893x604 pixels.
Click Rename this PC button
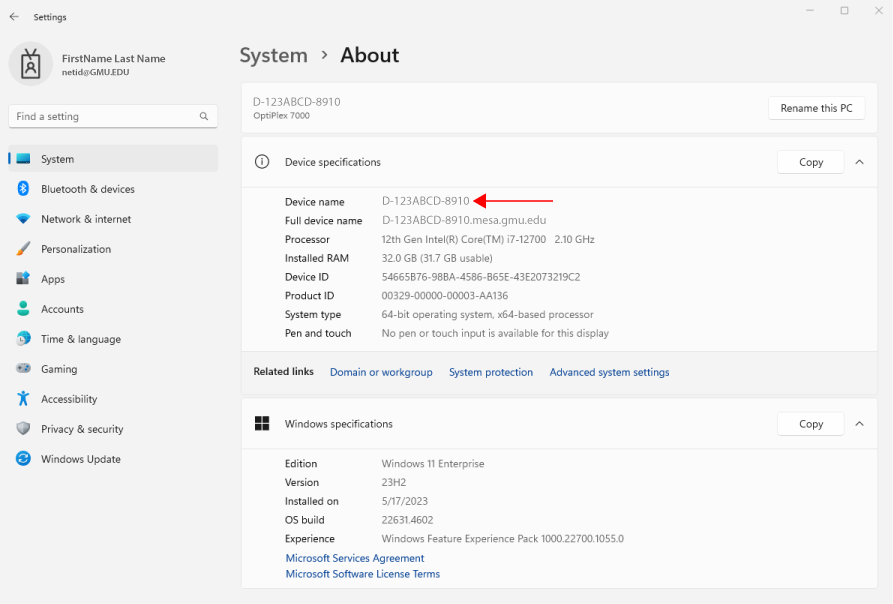[817, 108]
